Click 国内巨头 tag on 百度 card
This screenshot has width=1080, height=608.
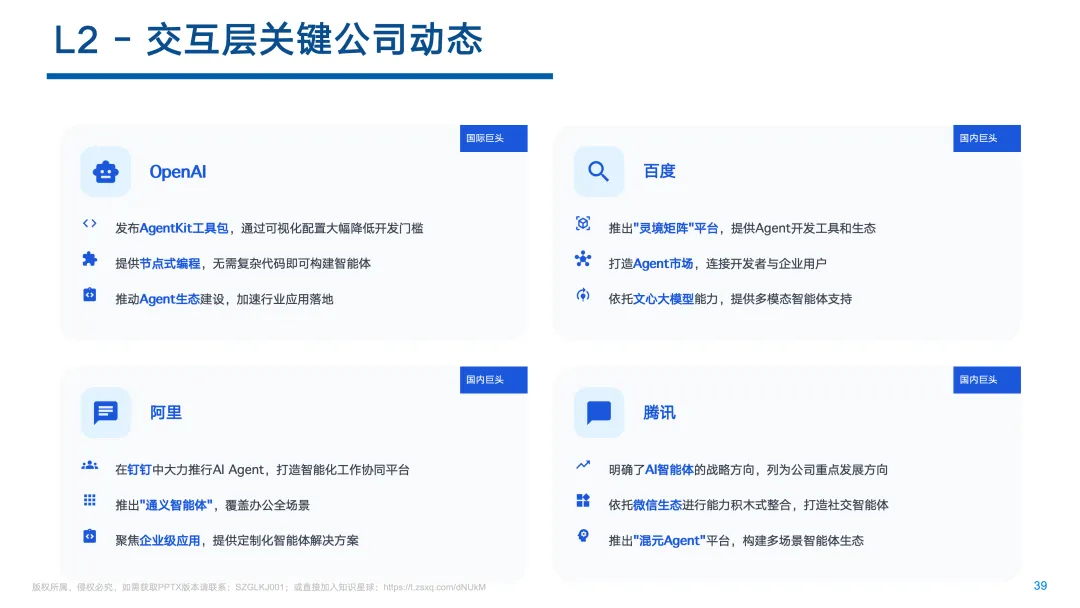point(987,138)
